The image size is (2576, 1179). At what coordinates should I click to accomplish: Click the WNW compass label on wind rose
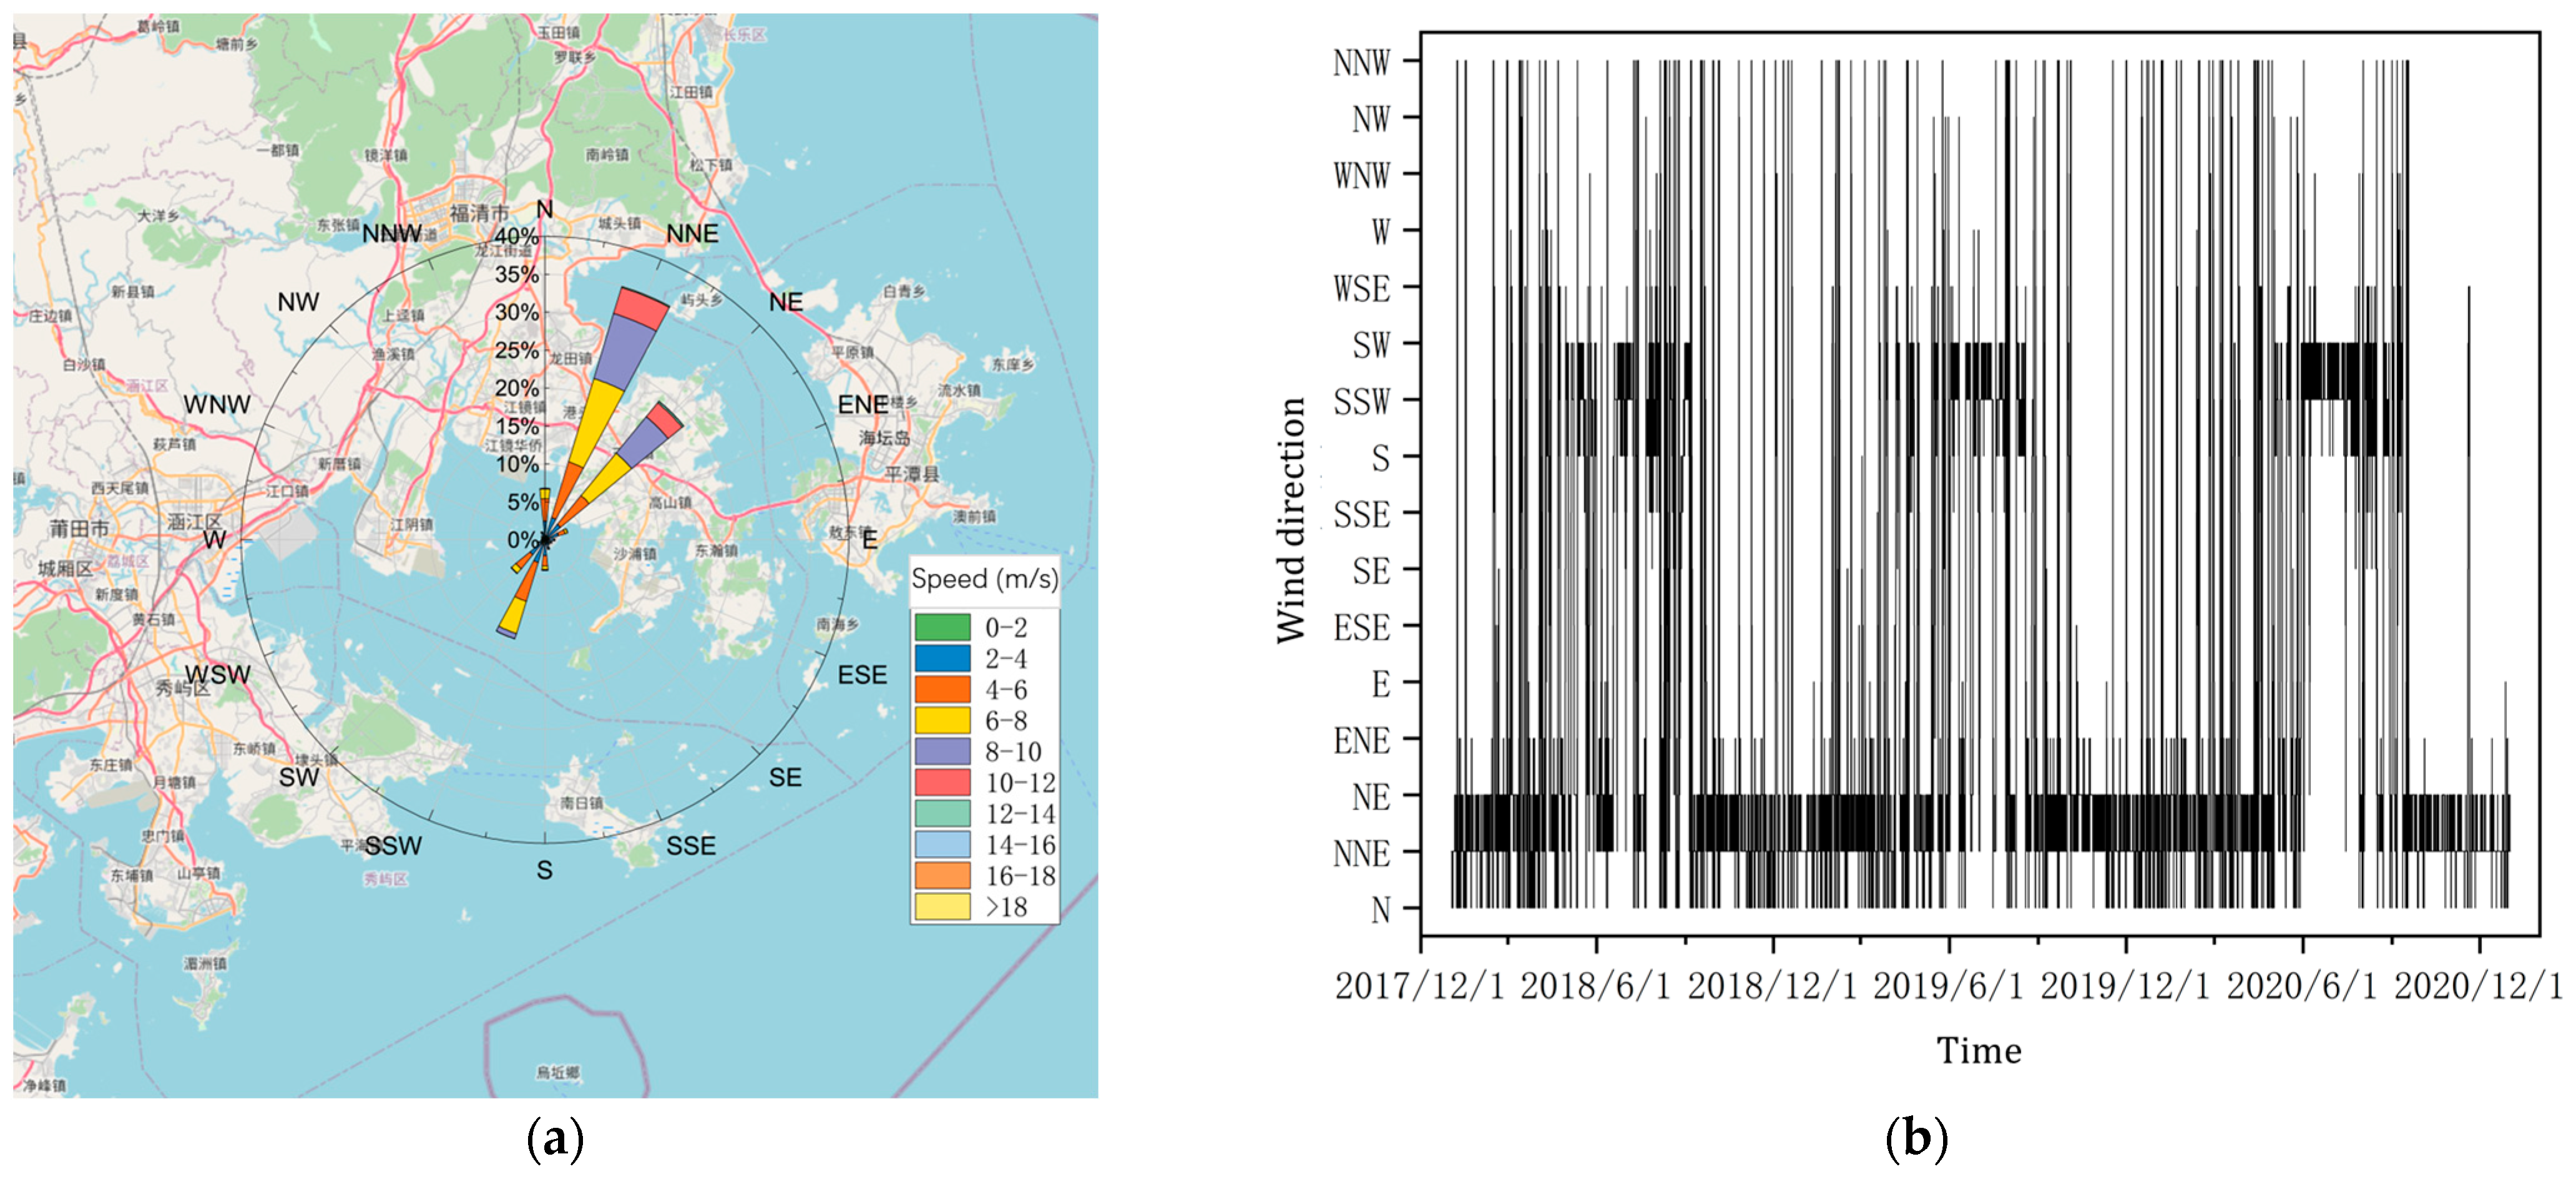coord(217,405)
